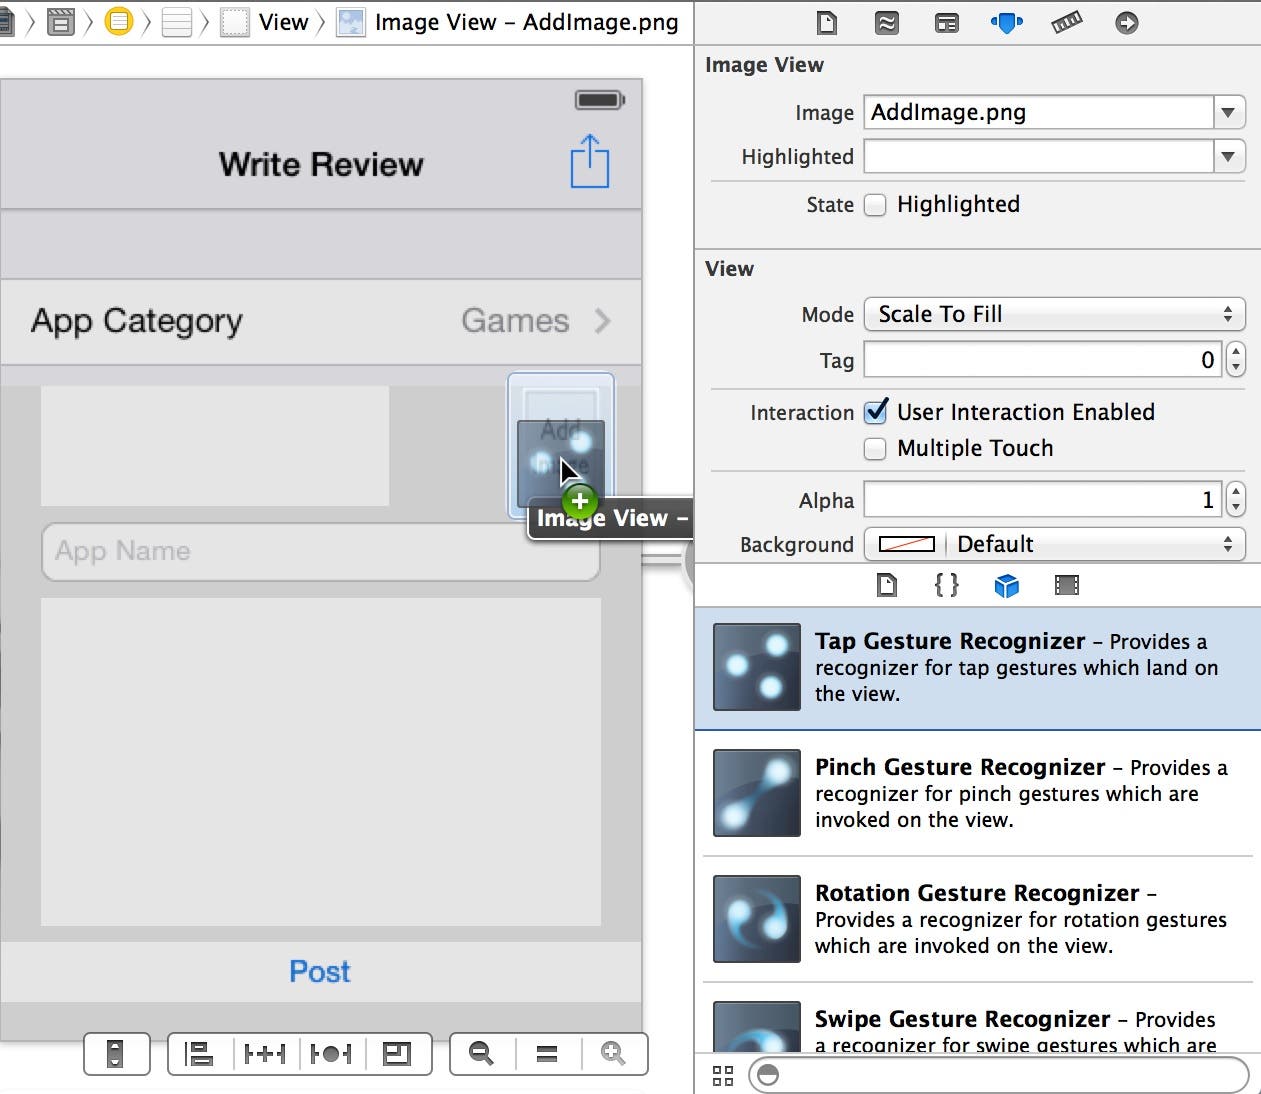Click the Games detail label
Screen dimensions: 1261x1094
tap(515, 321)
